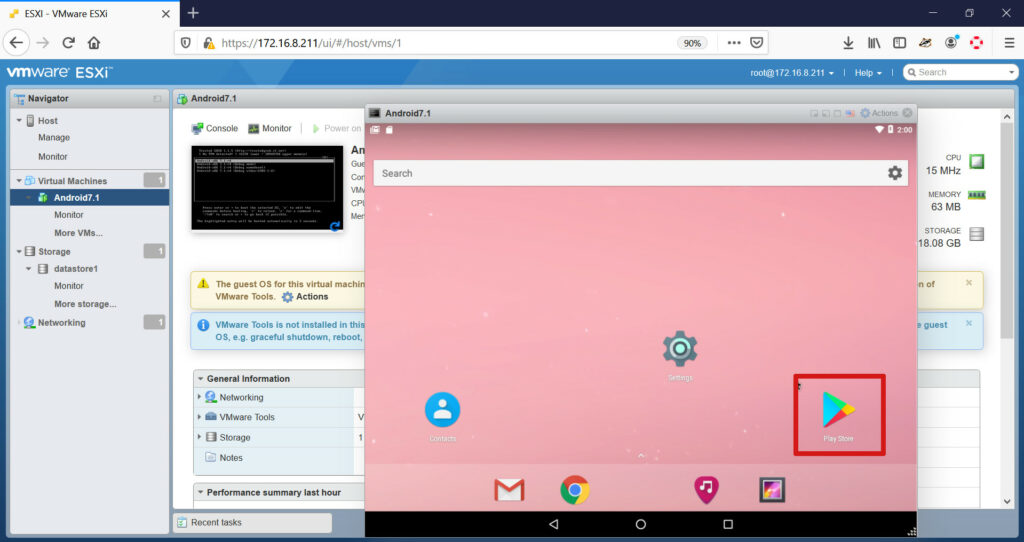
Task: Click the ESXi search box
Action: point(961,72)
